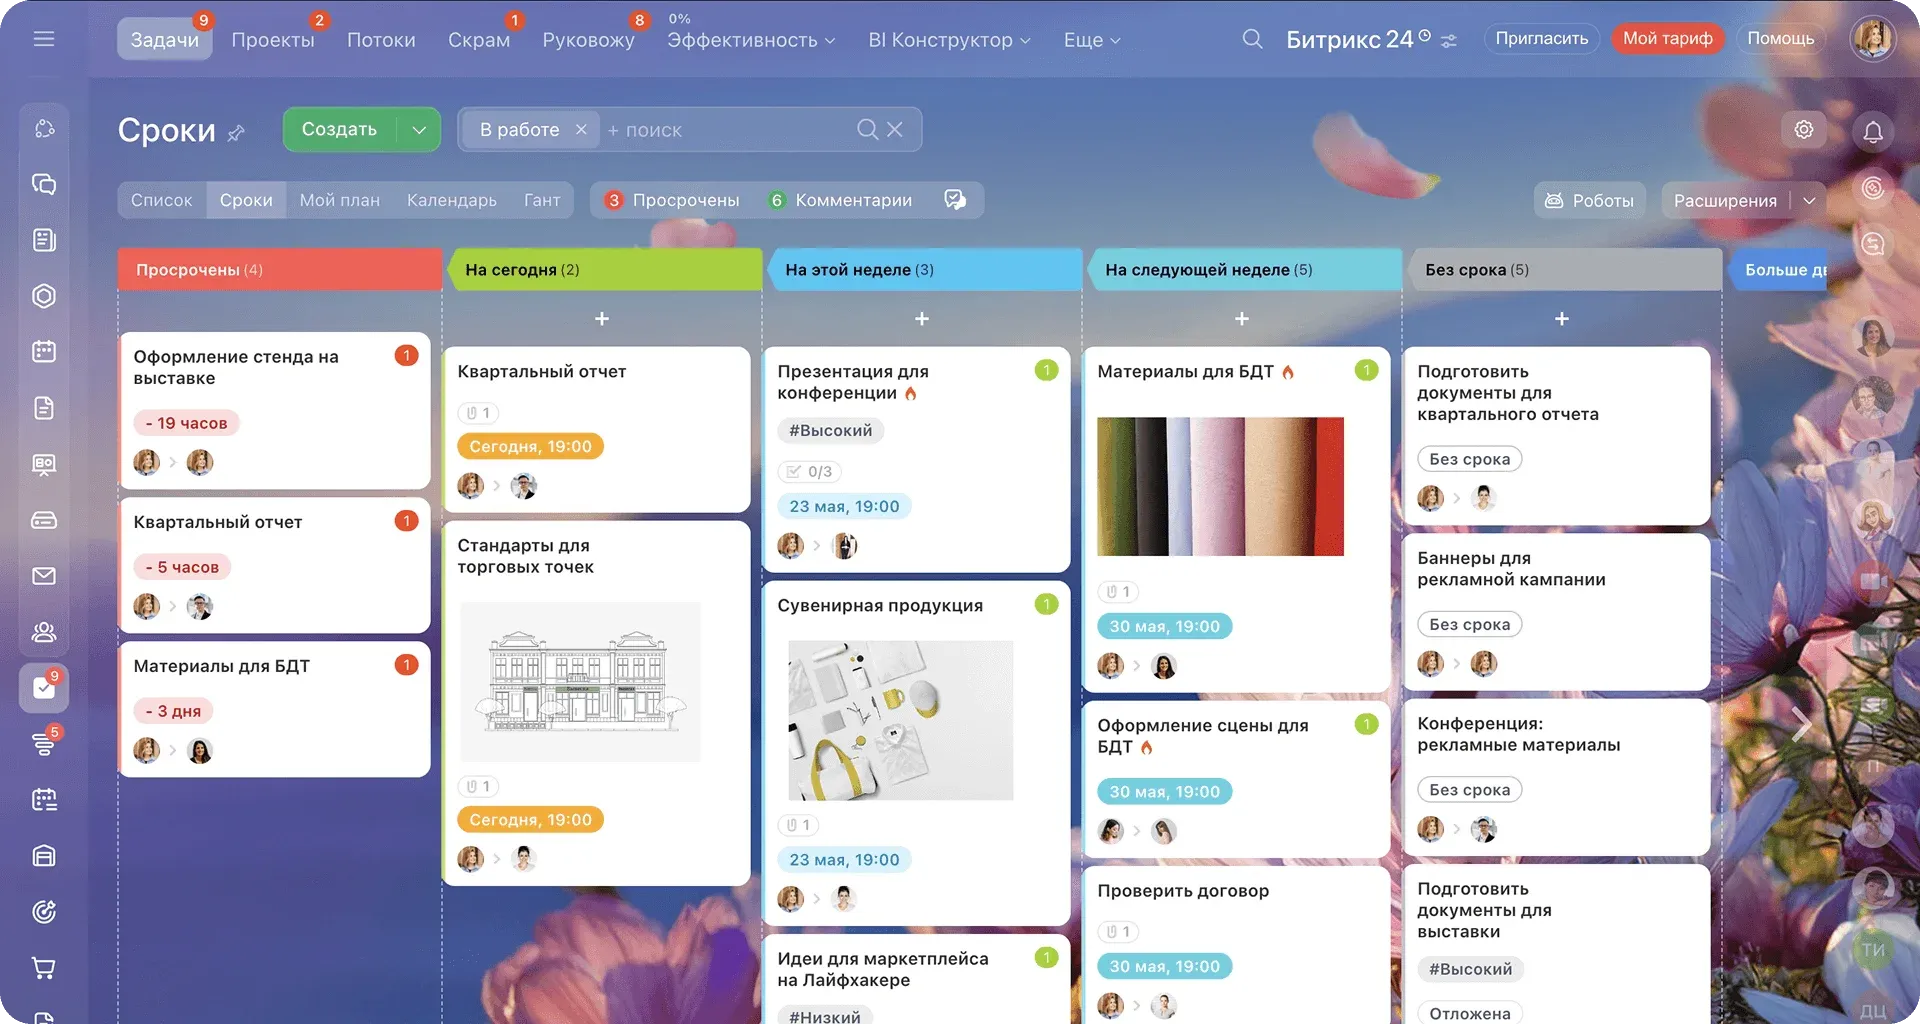Screen dimensions: 1920x1024
Task: Switch to the Гант view tab
Action: click(542, 200)
